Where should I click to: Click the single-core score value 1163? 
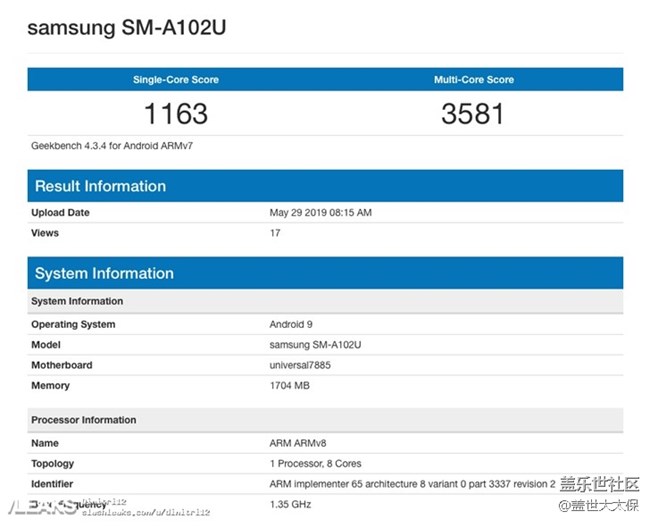point(176,113)
